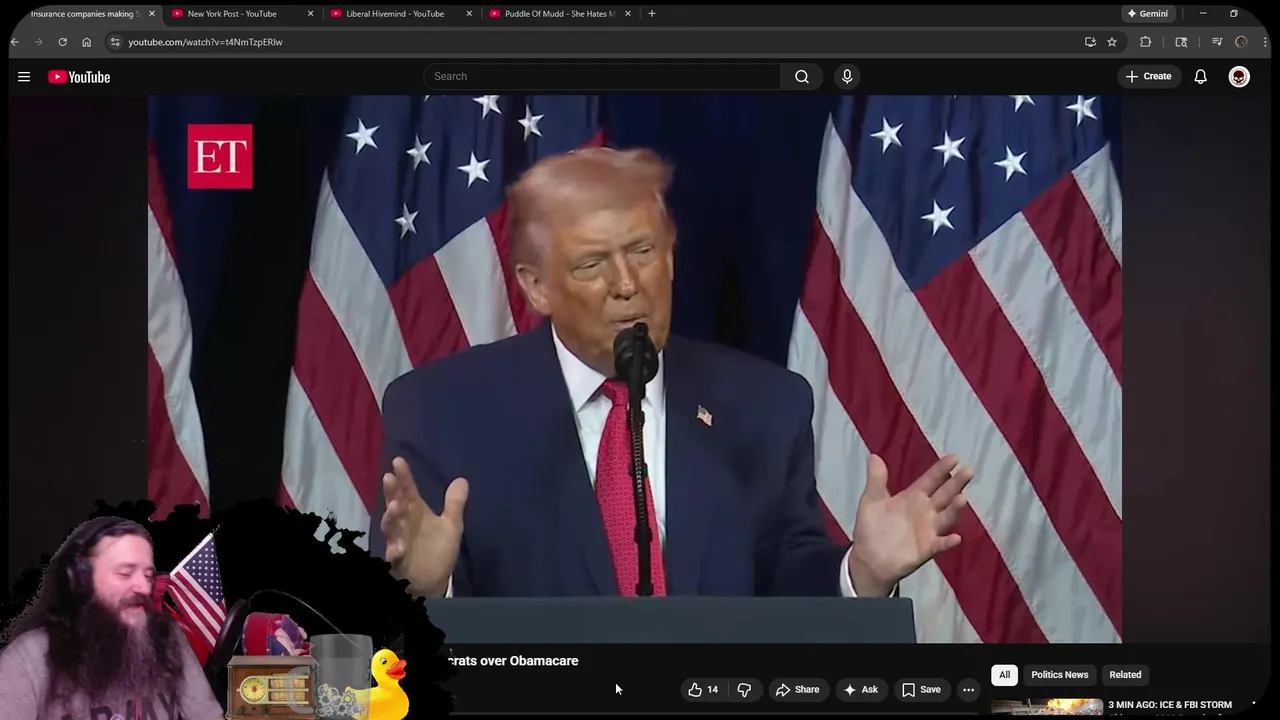Click the YouTube search box

pos(602,76)
